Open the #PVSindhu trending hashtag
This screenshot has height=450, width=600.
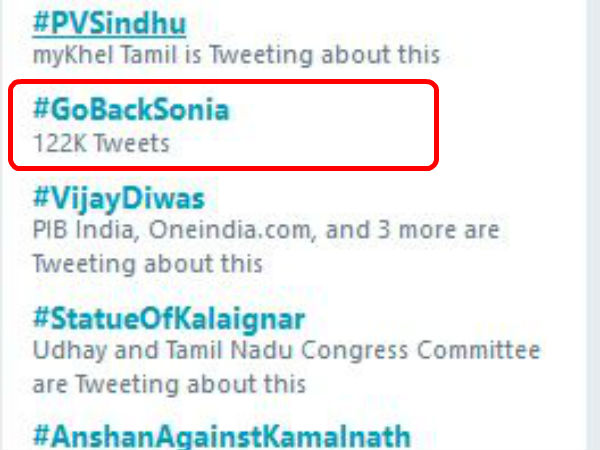click(x=109, y=21)
